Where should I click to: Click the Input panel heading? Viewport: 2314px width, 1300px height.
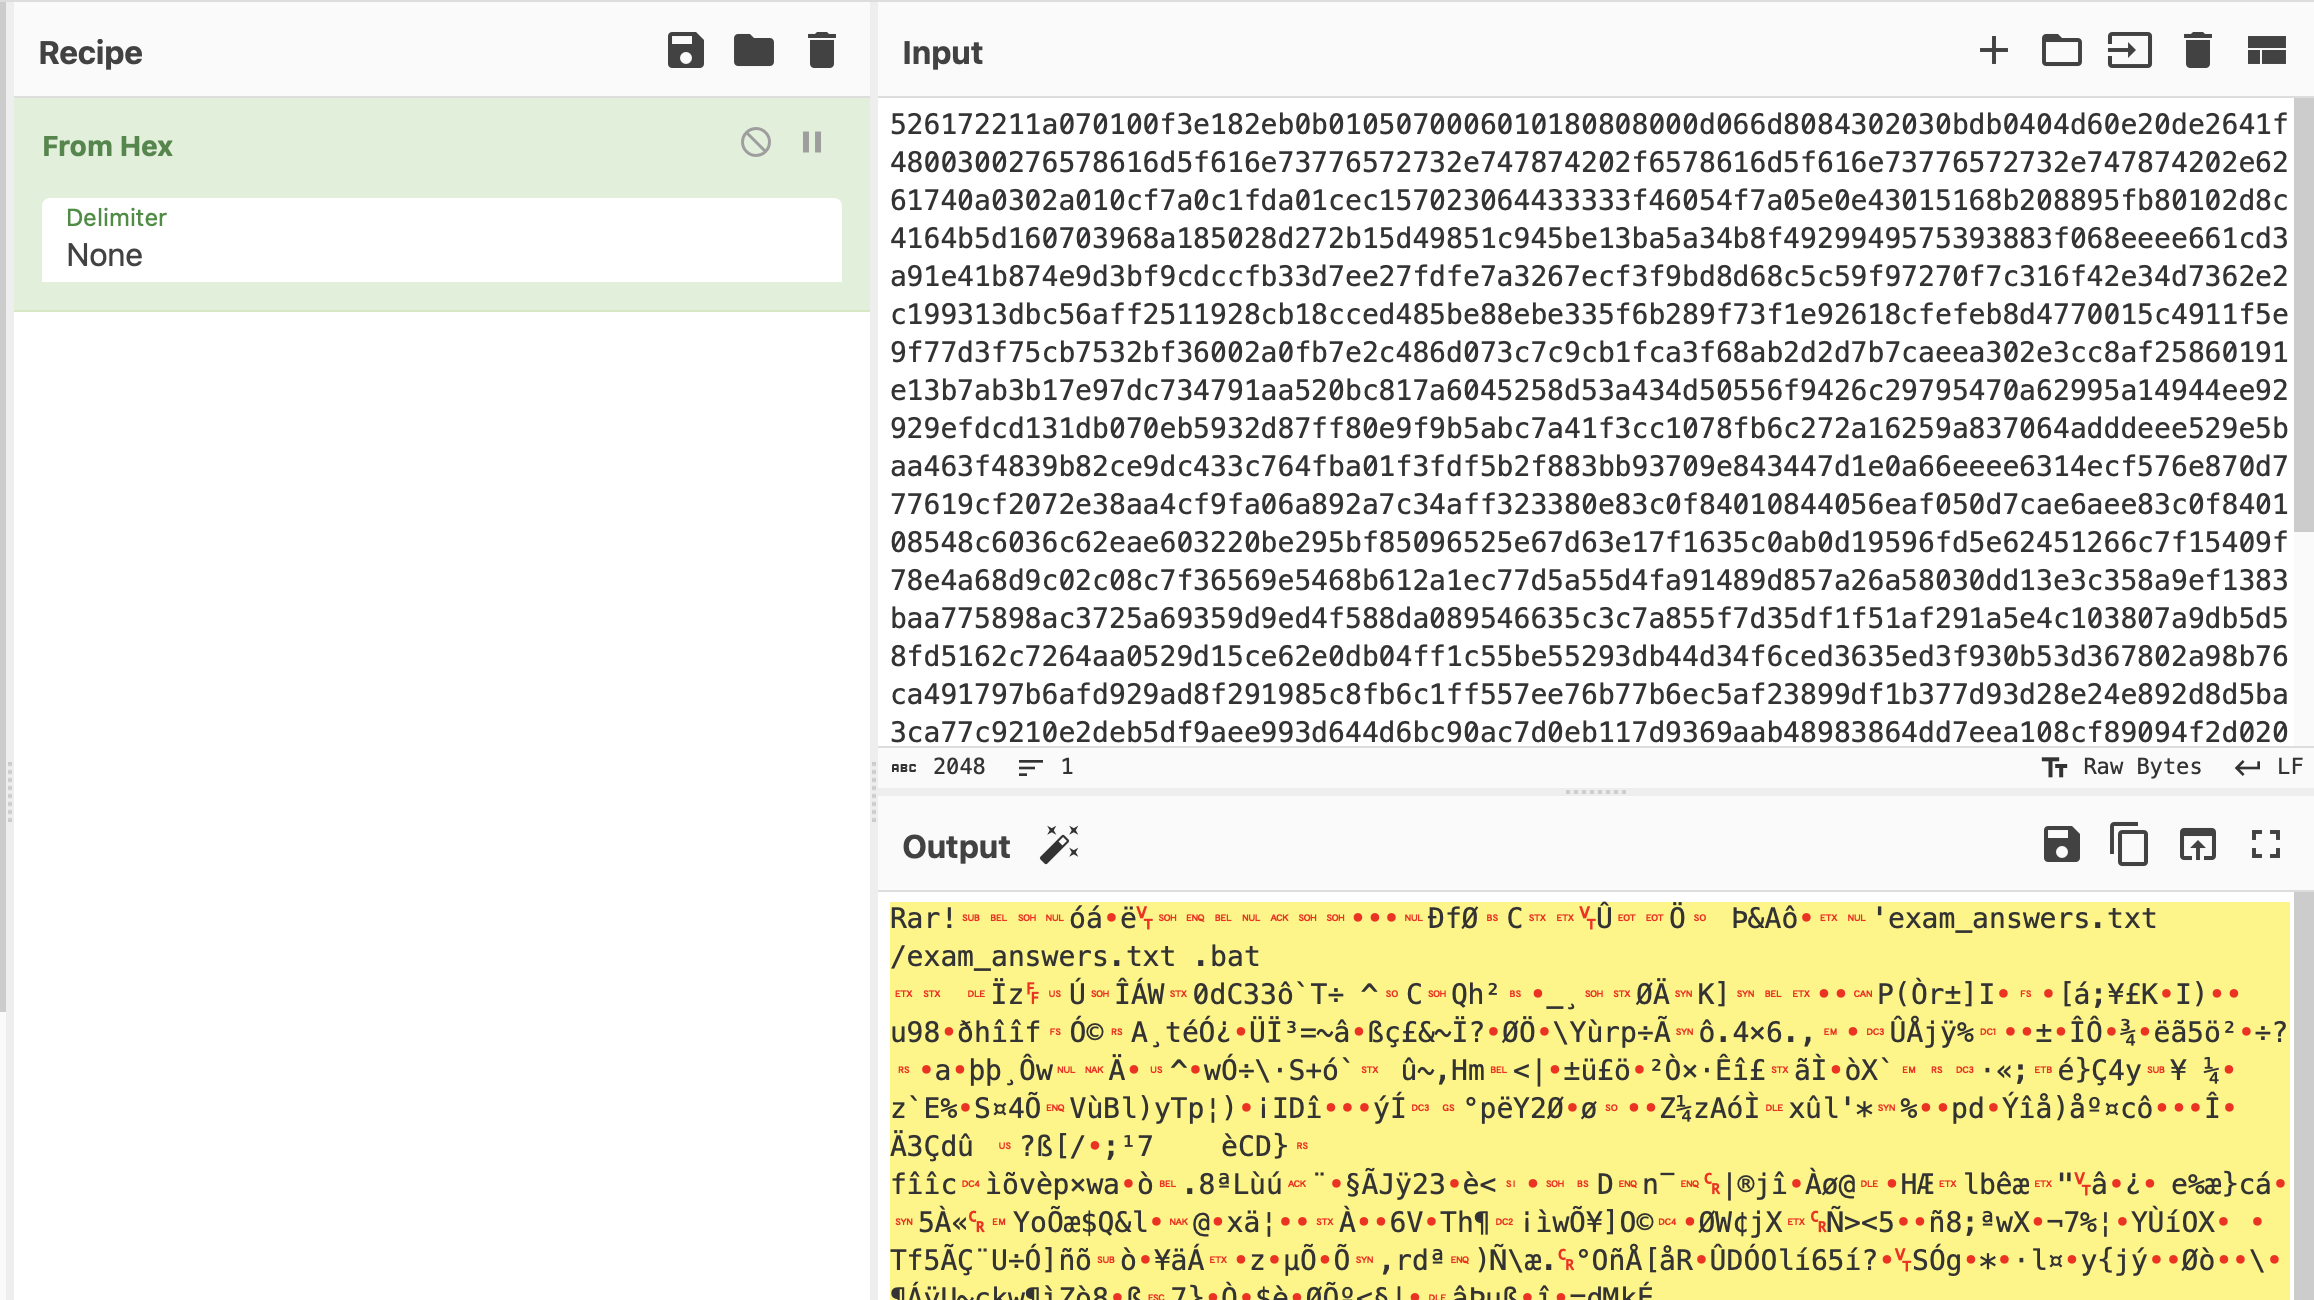click(942, 53)
